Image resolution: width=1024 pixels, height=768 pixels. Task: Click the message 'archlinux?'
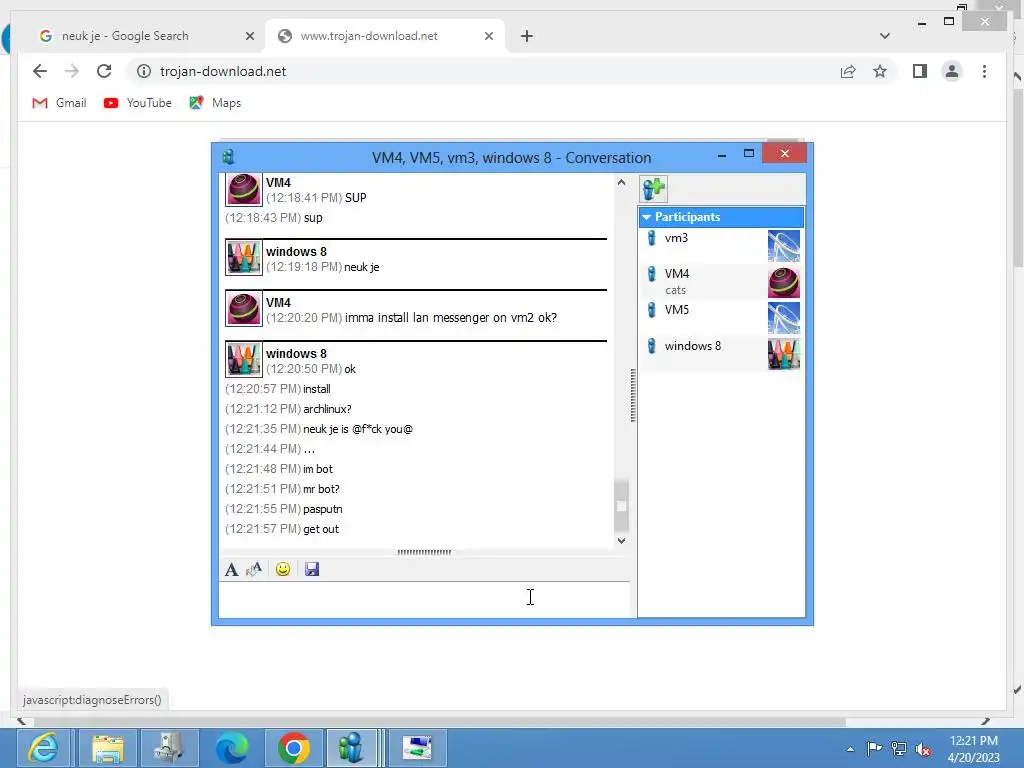(x=327, y=409)
